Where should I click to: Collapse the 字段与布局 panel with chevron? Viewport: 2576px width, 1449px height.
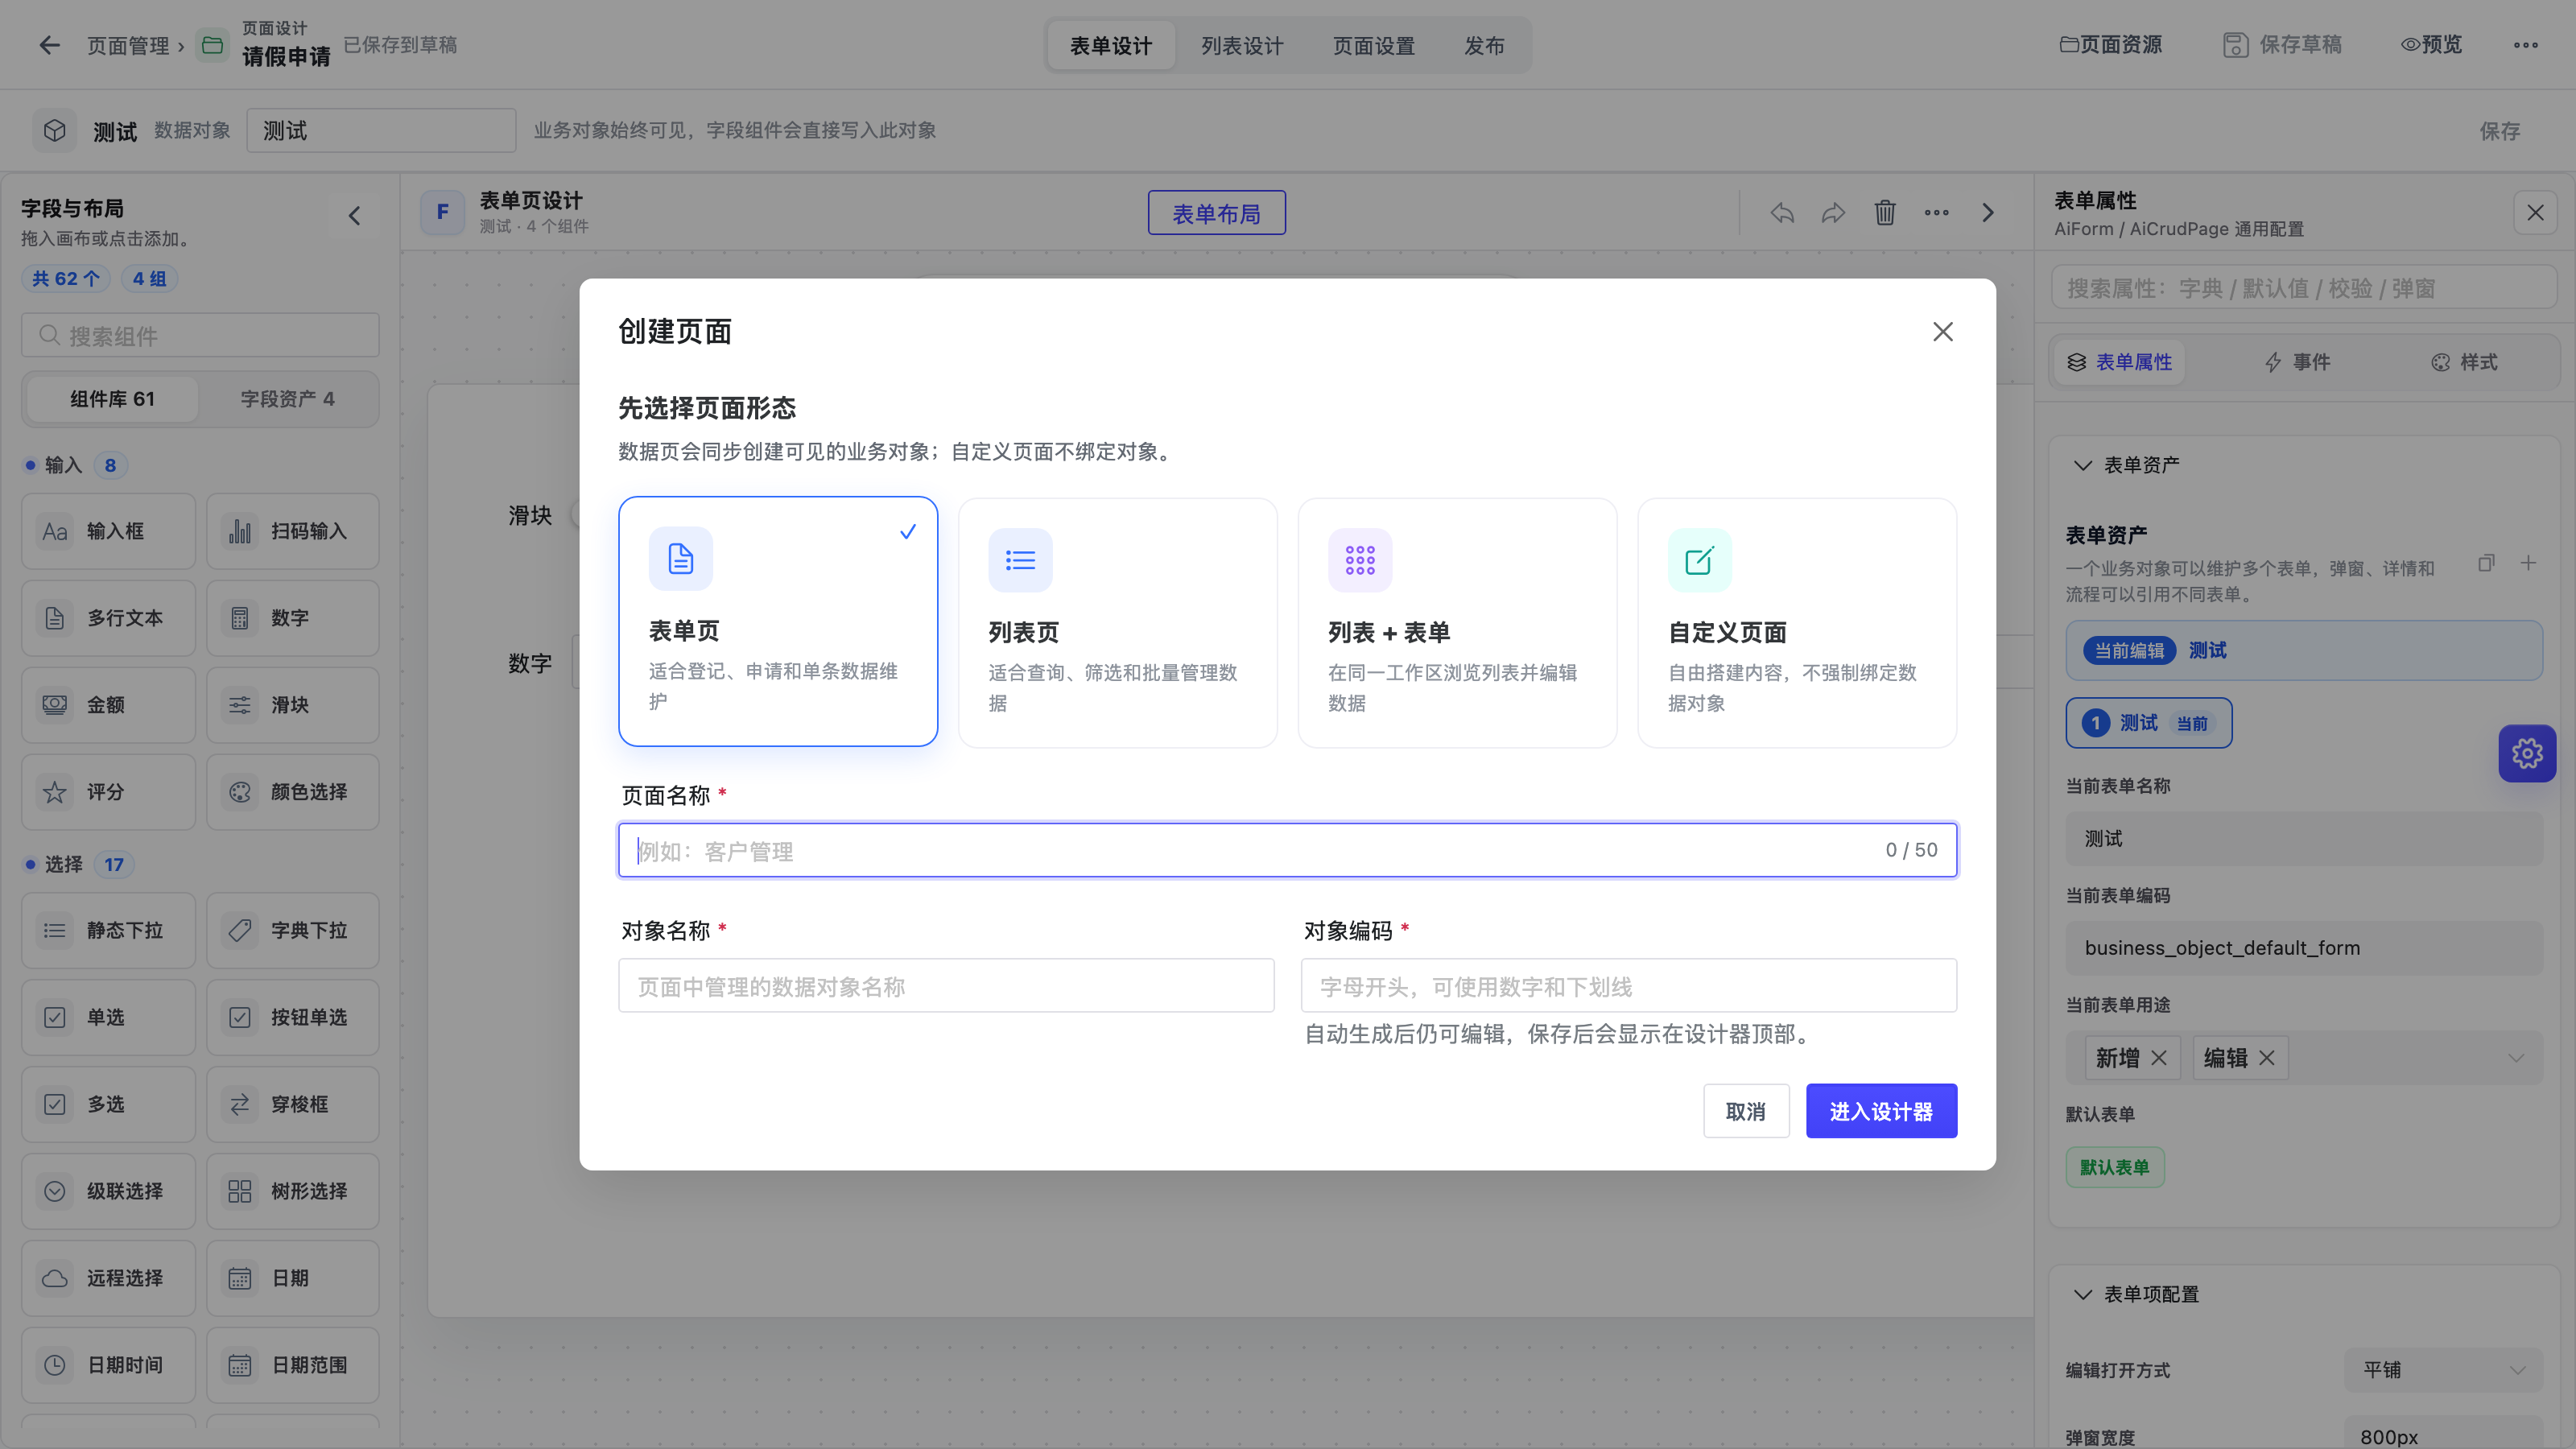[x=354, y=216]
